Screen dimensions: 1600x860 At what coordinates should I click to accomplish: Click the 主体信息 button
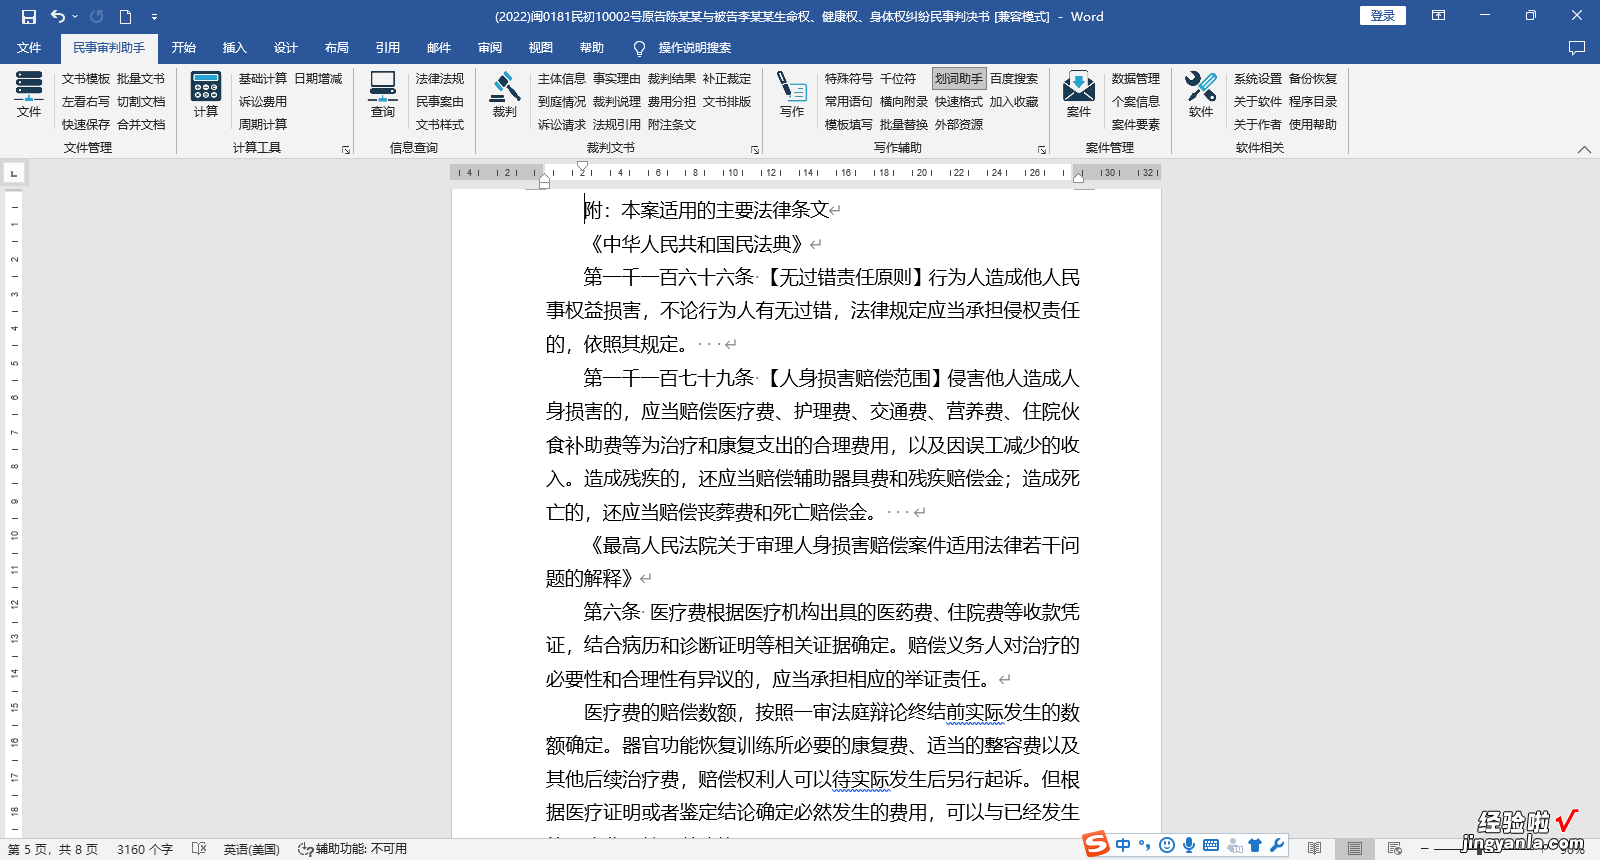562,78
